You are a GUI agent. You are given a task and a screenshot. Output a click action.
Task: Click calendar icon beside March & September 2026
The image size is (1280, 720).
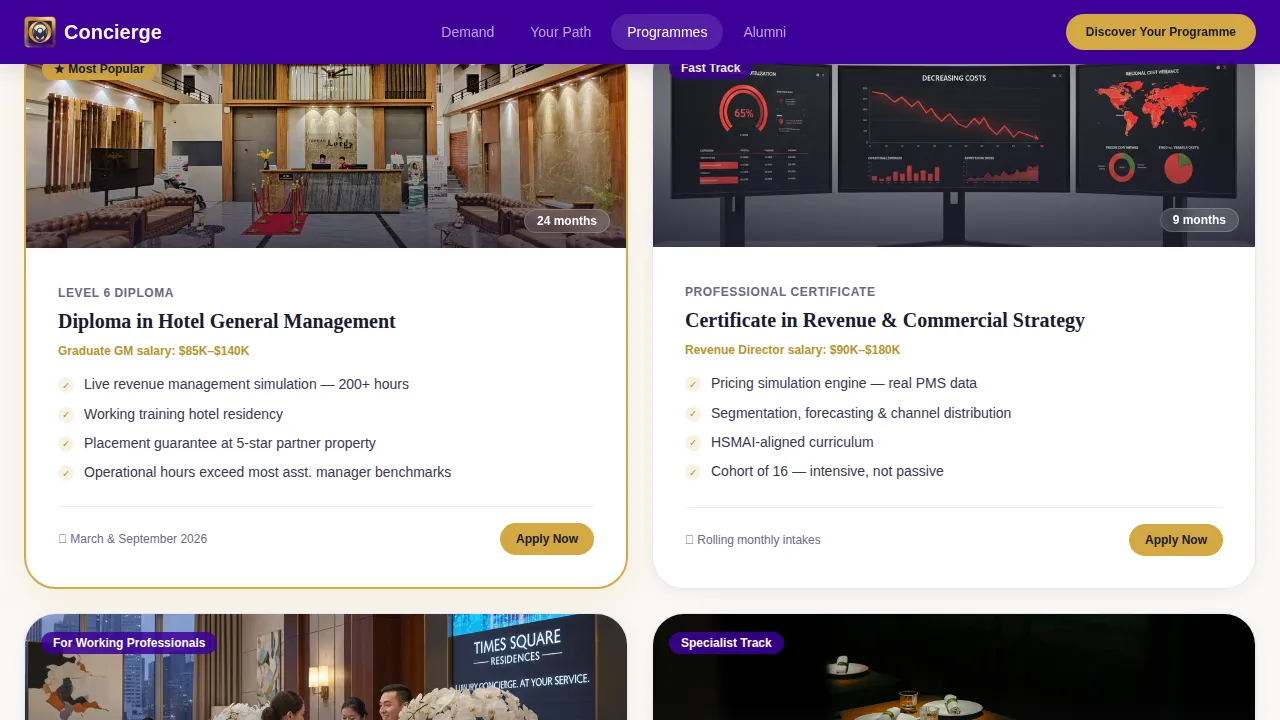(x=62, y=539)
